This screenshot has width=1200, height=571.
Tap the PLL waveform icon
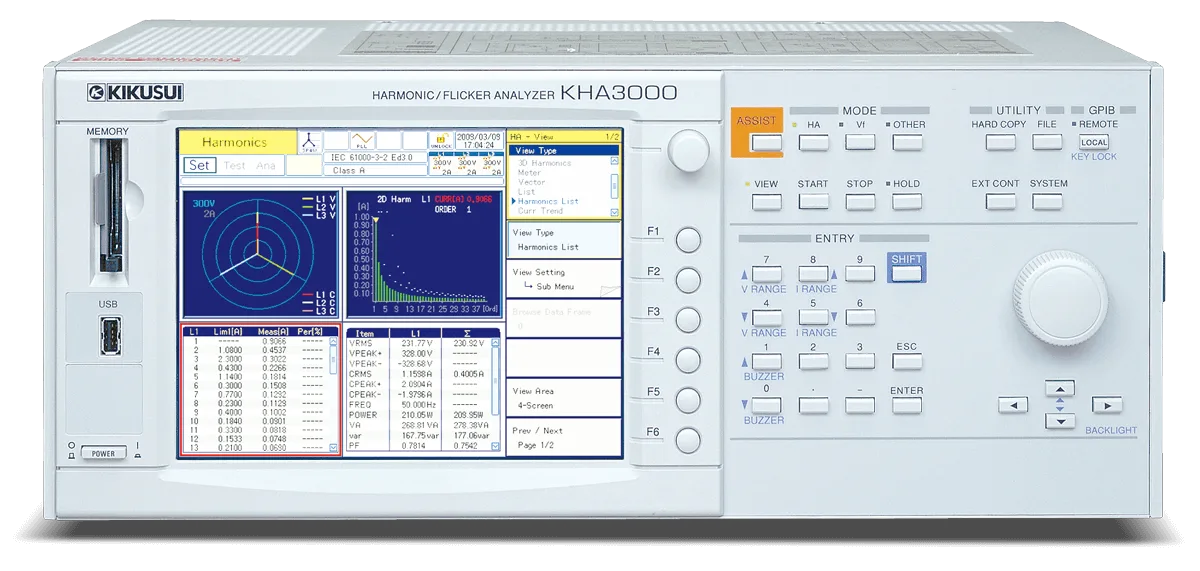(x=362, y=140)
